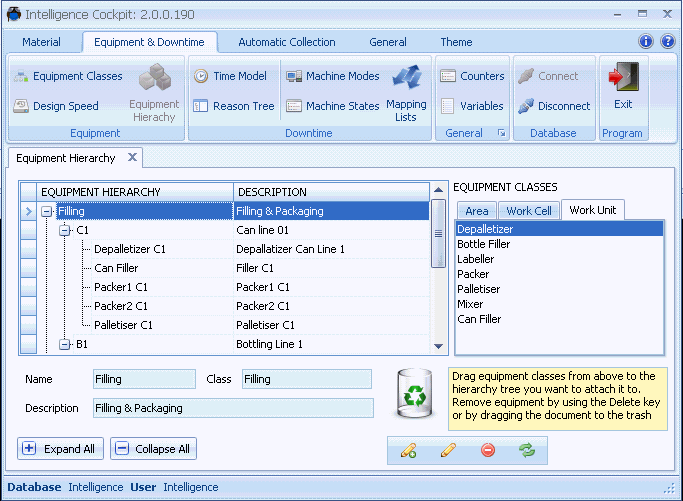The width and height of the screenshot is (683, 501).
Task: Click the red delete icon in bottom toolbar
Action: [488, 450]
